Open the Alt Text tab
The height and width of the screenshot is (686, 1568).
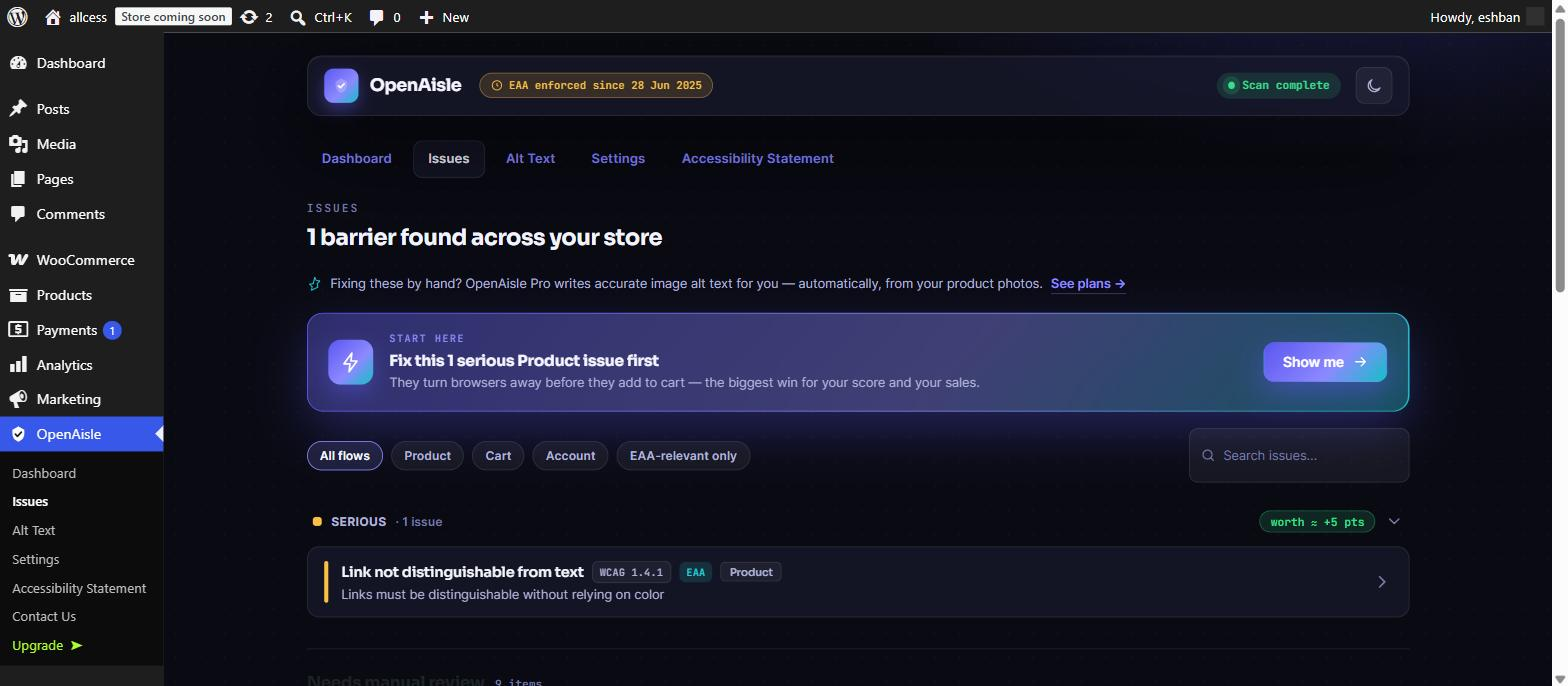point(530,159)
